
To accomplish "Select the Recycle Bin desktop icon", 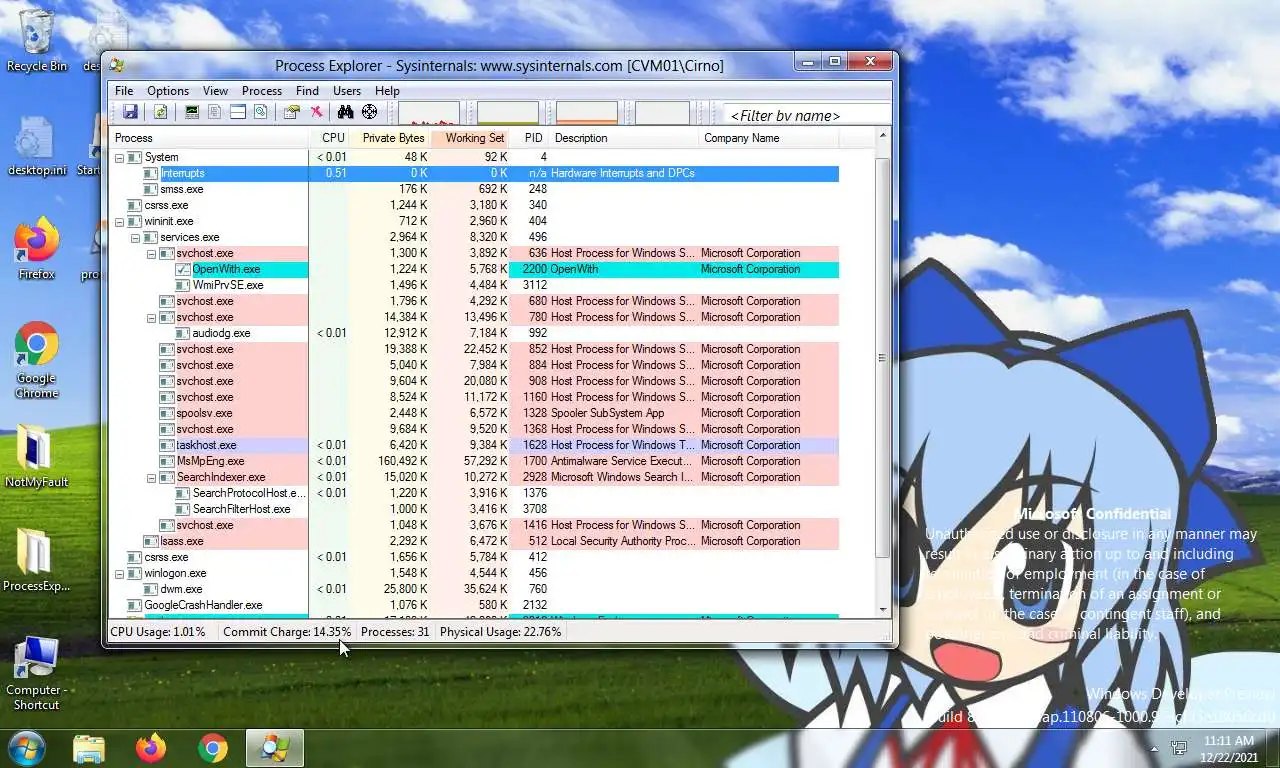I will pos(37,41).
